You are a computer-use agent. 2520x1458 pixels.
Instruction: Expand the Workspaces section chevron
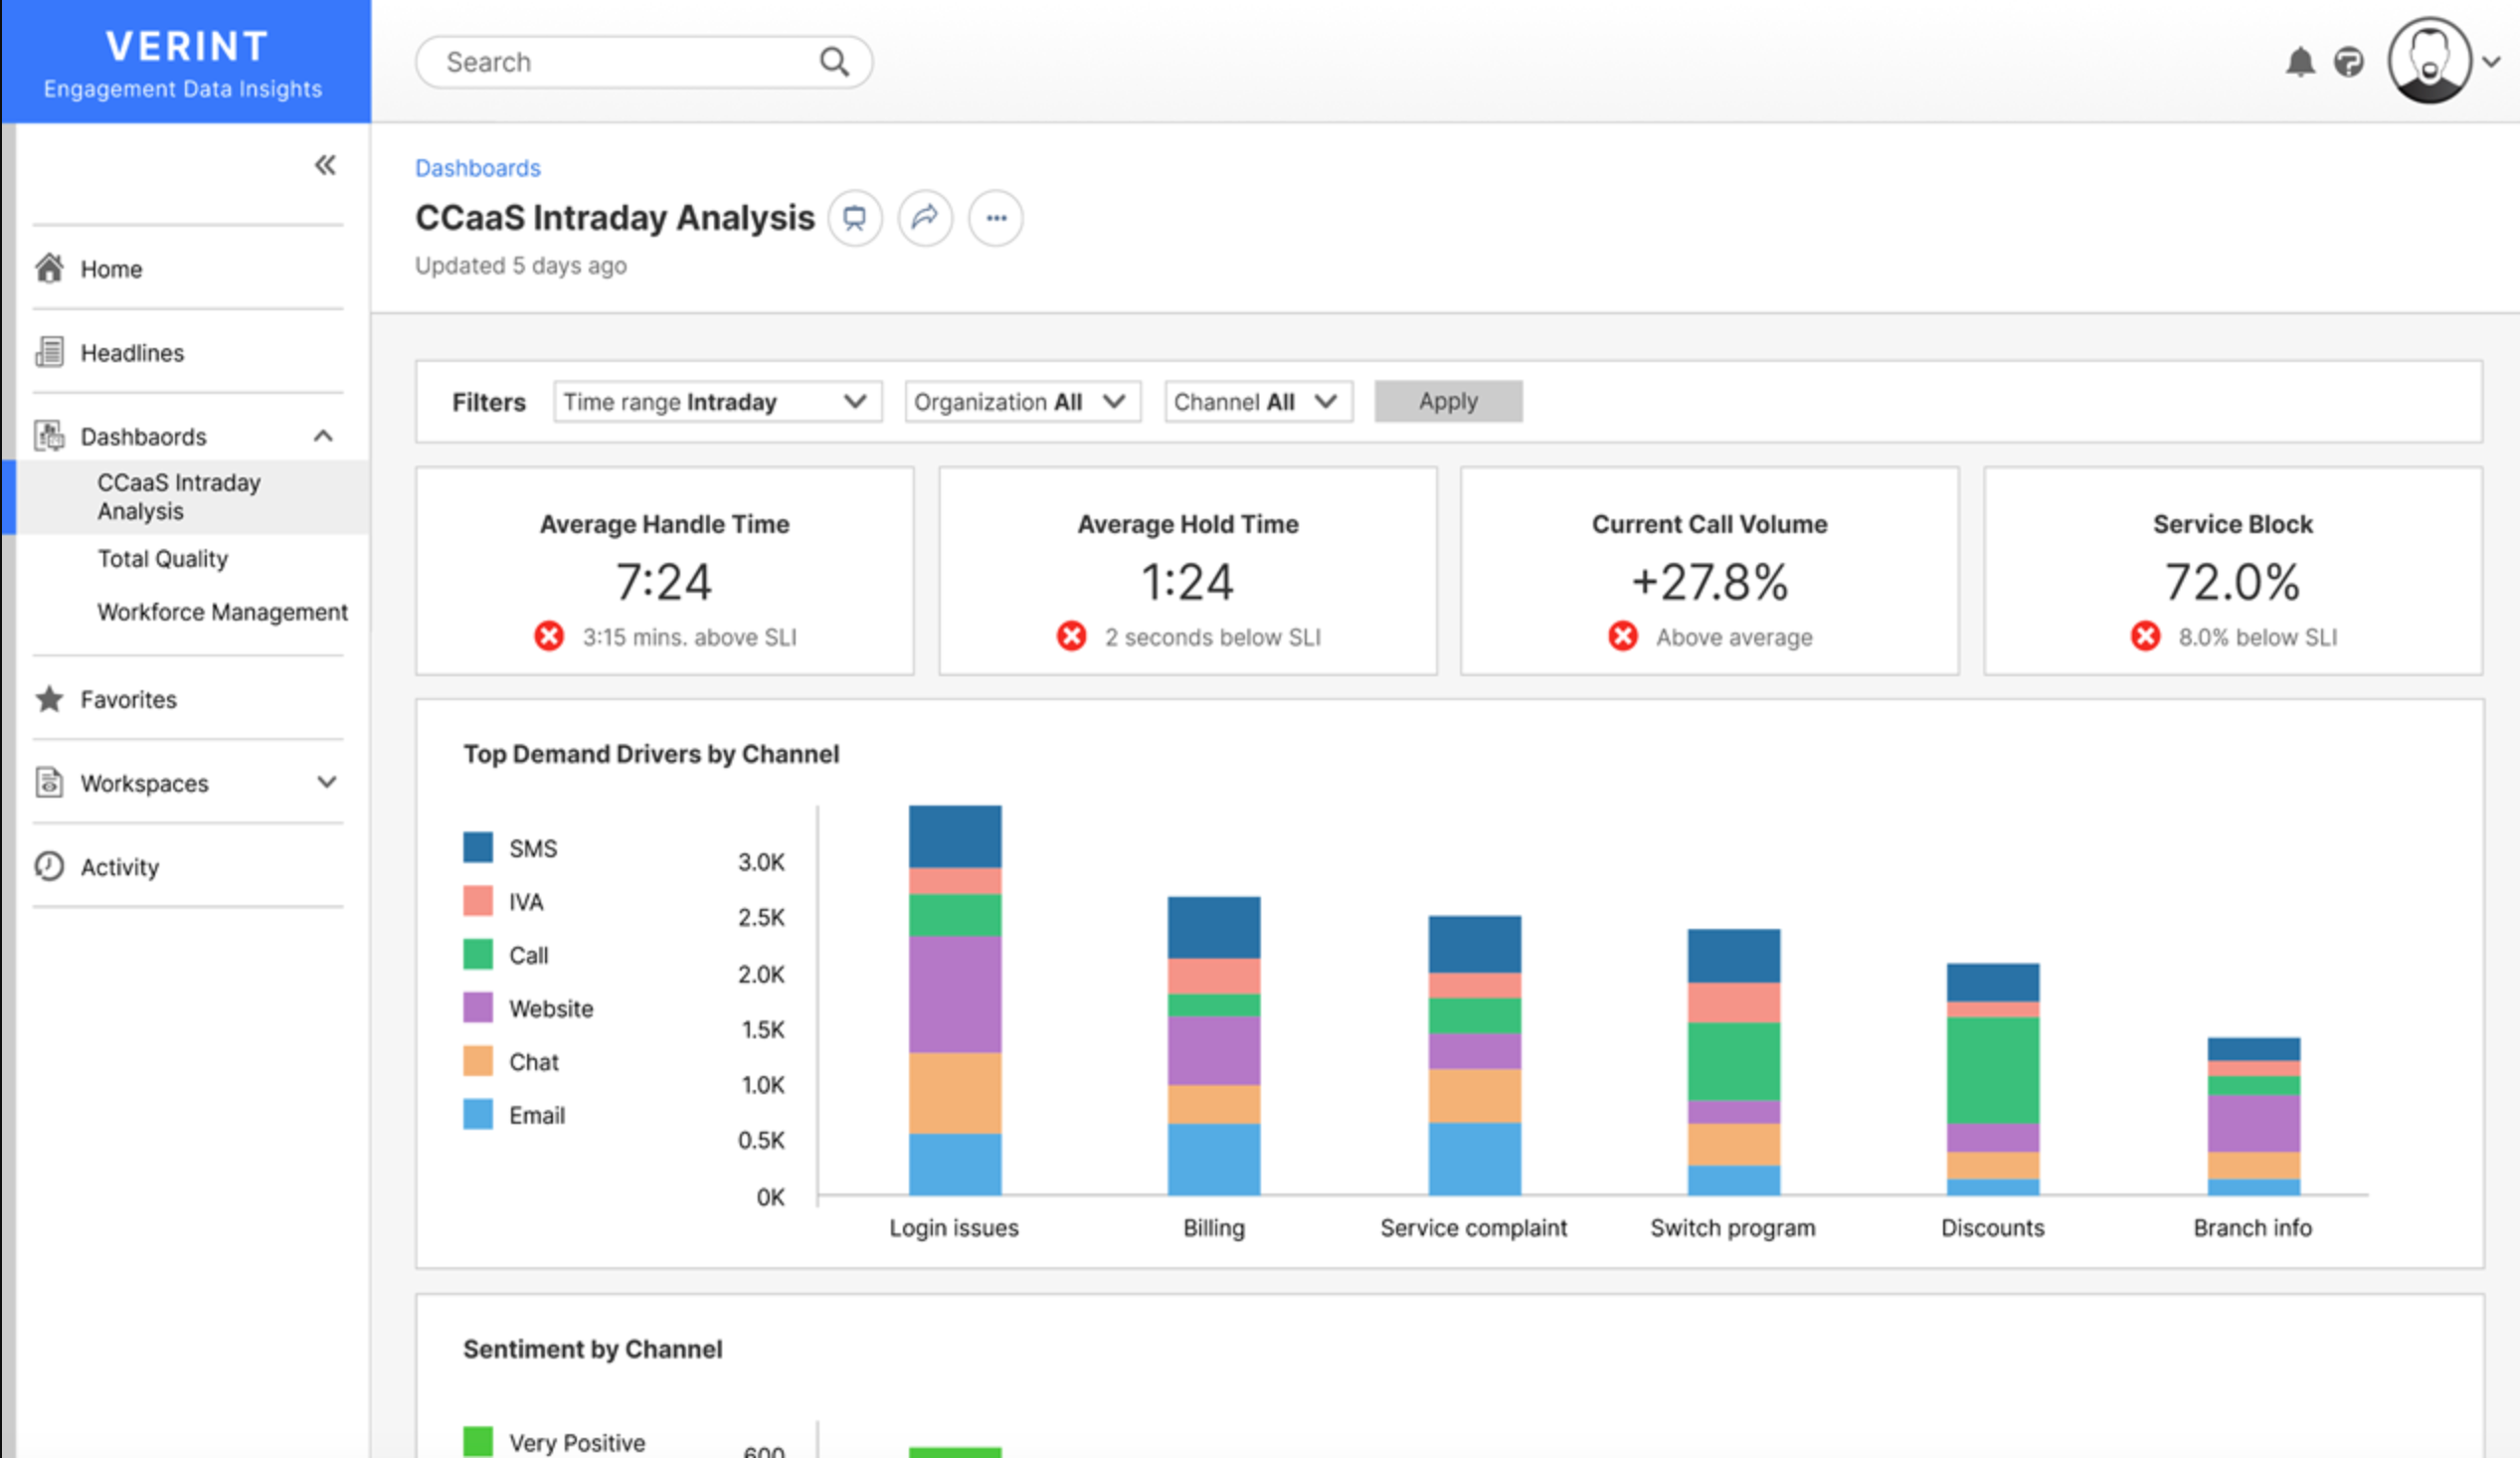326,782
